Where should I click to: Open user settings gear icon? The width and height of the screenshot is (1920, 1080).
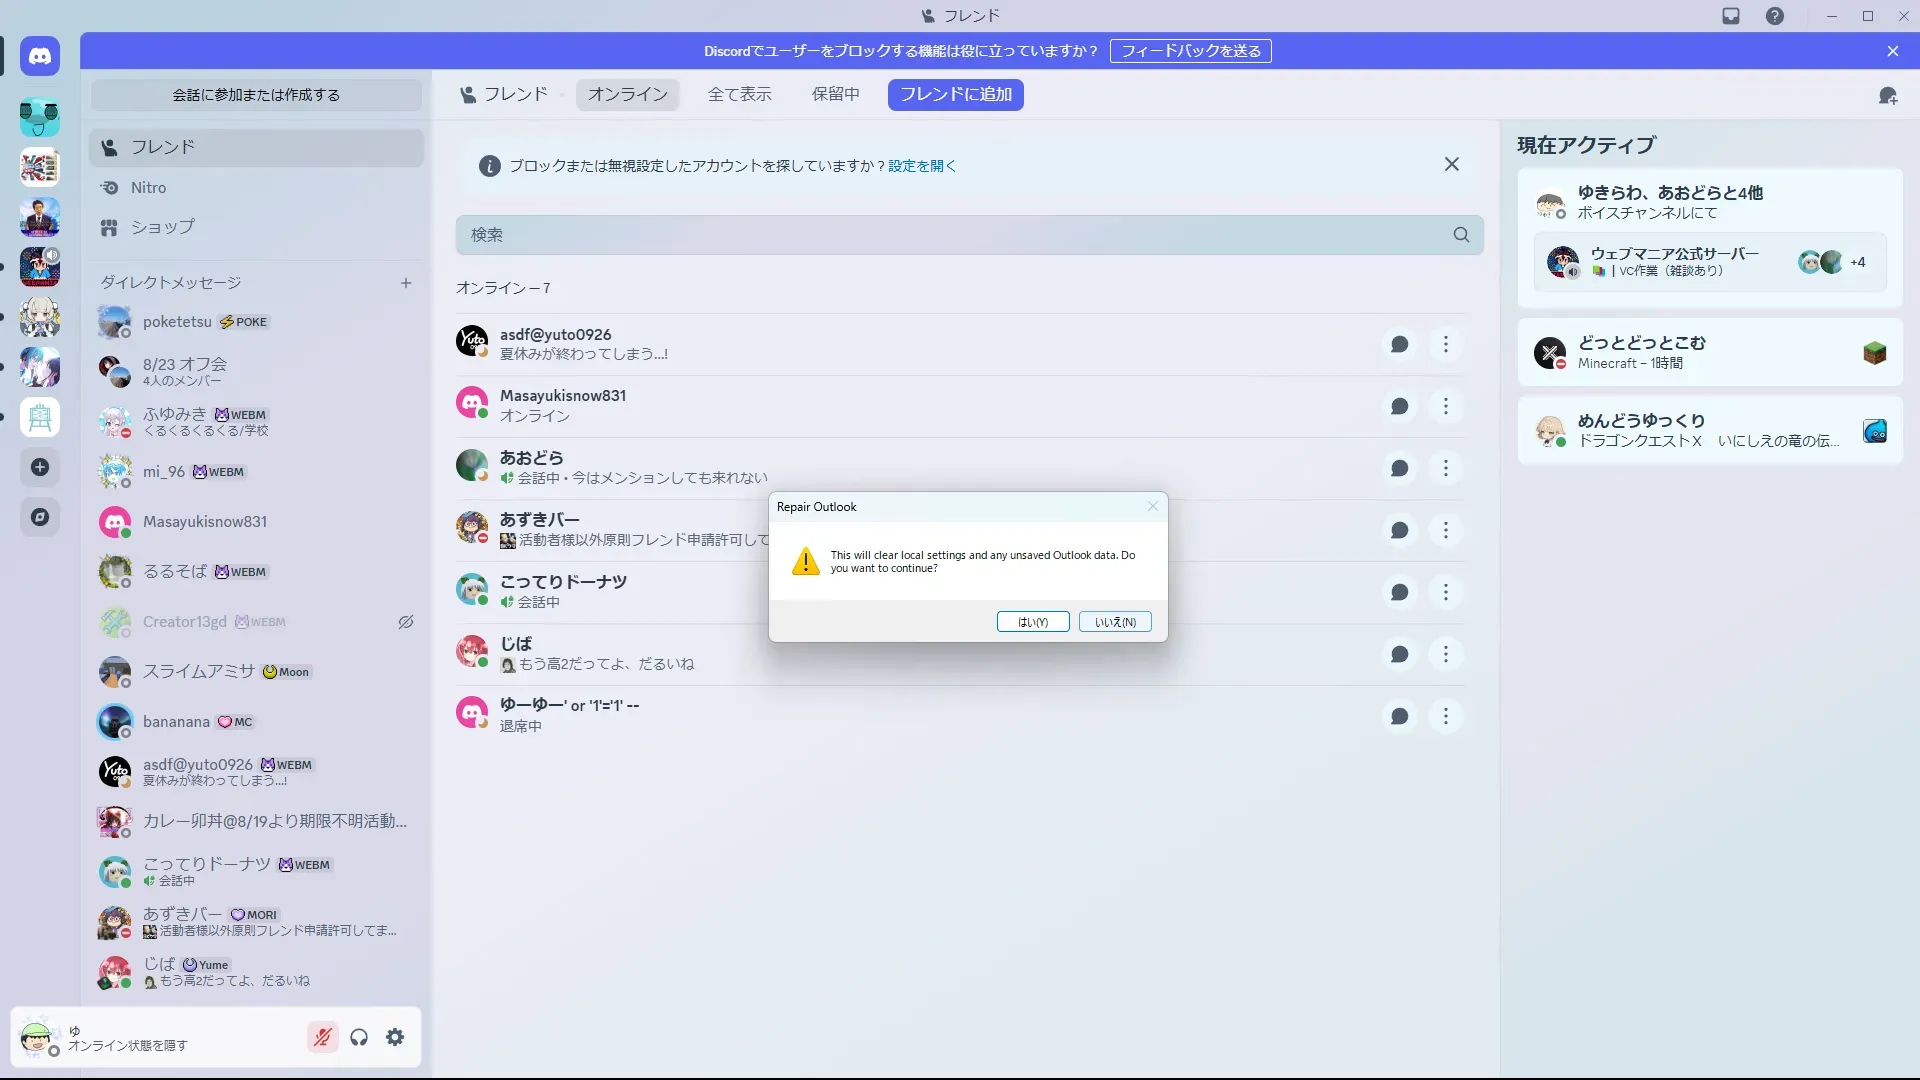click(395, 1038)
